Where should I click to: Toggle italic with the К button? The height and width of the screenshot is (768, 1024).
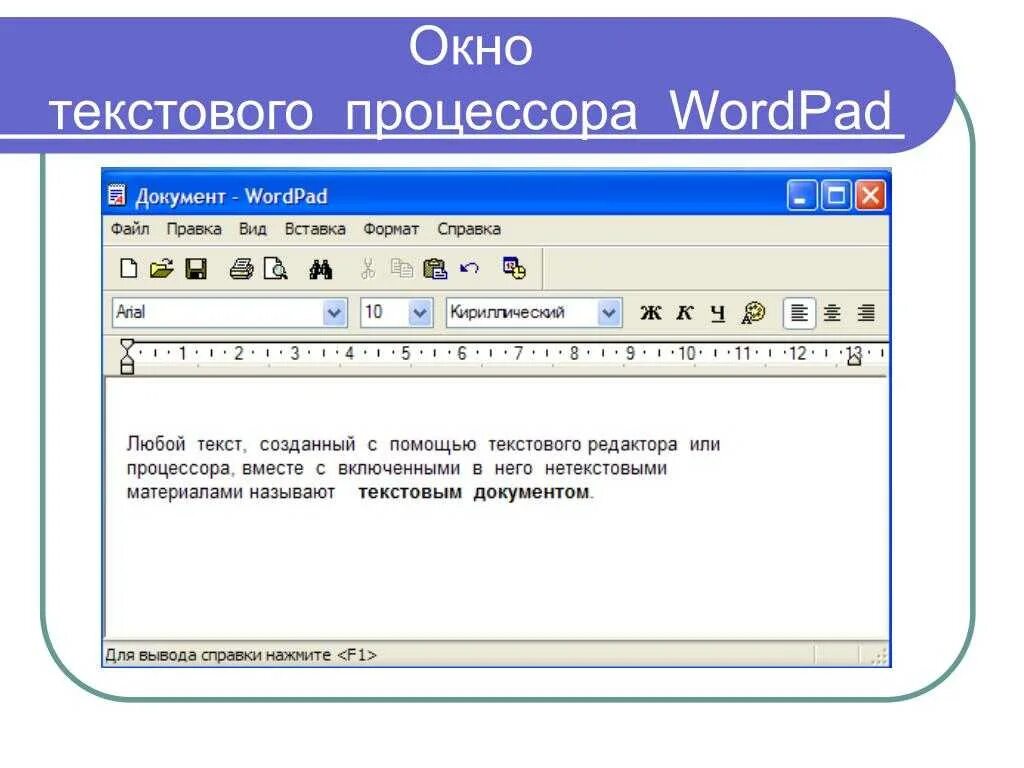point(684,313)
